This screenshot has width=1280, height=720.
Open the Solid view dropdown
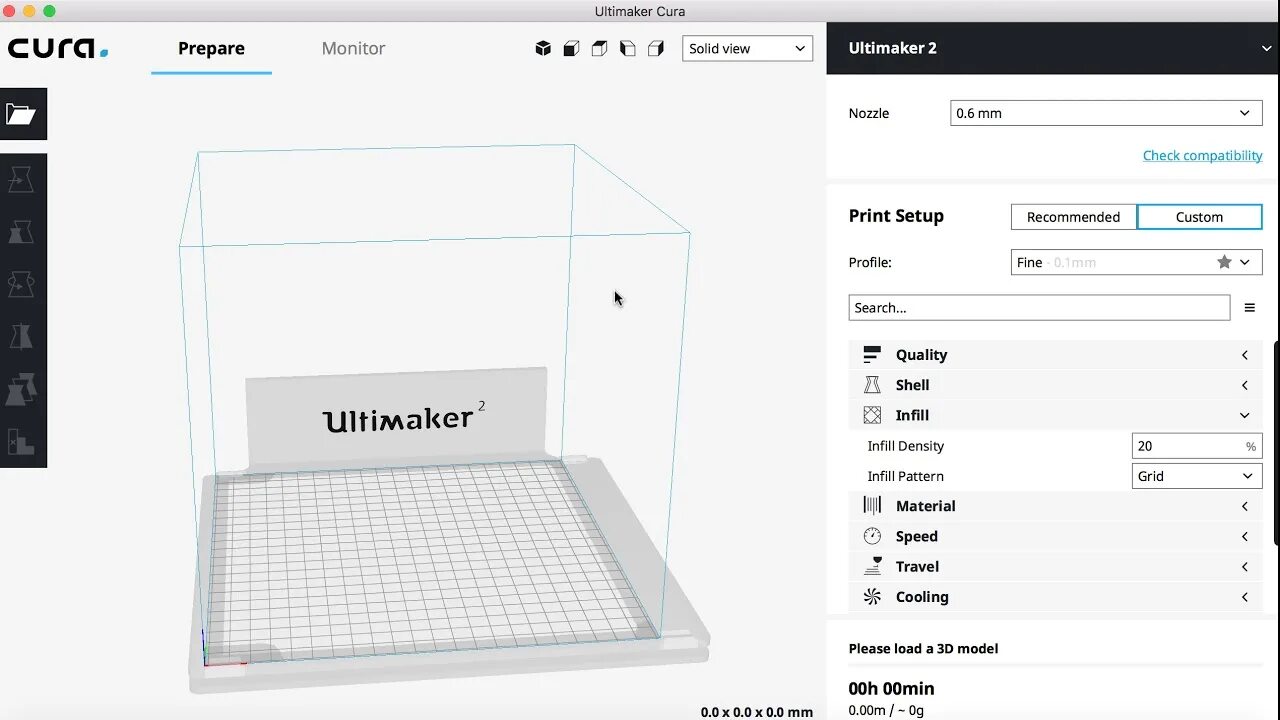[x=747, y=48]
